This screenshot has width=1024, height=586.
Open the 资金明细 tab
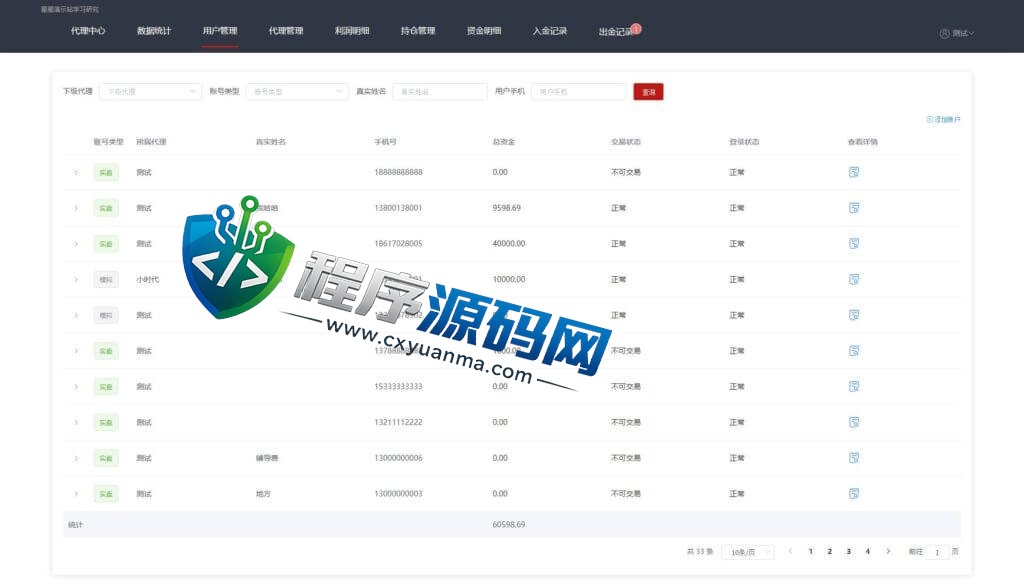[484, 31]
